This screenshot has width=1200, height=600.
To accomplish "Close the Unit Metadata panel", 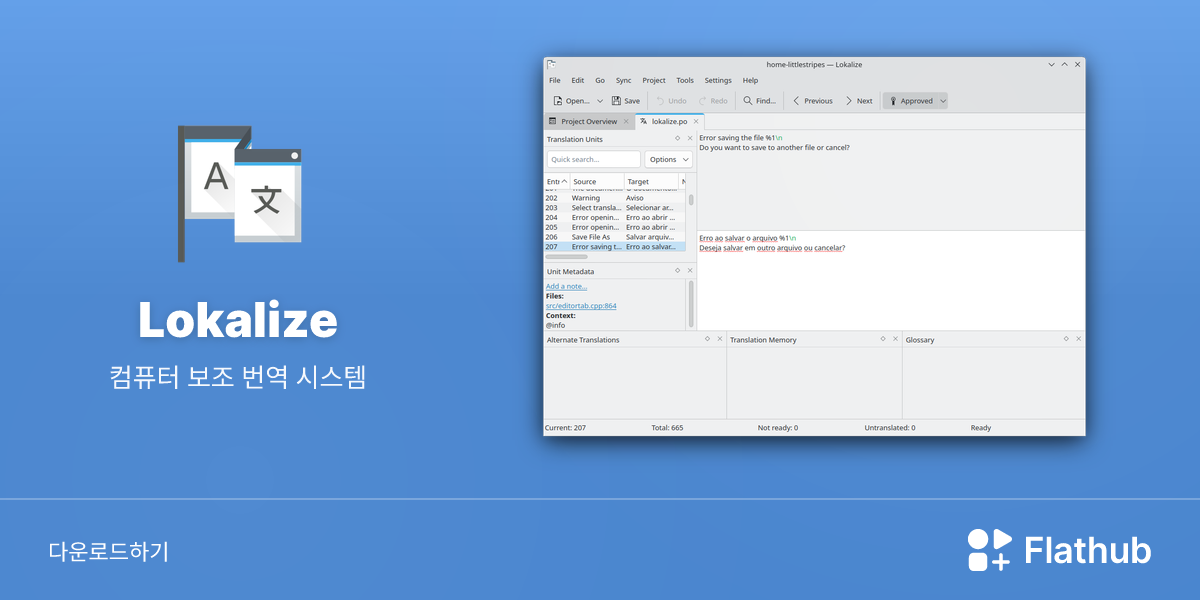I will pyautogui.click(x=689, y=270).
